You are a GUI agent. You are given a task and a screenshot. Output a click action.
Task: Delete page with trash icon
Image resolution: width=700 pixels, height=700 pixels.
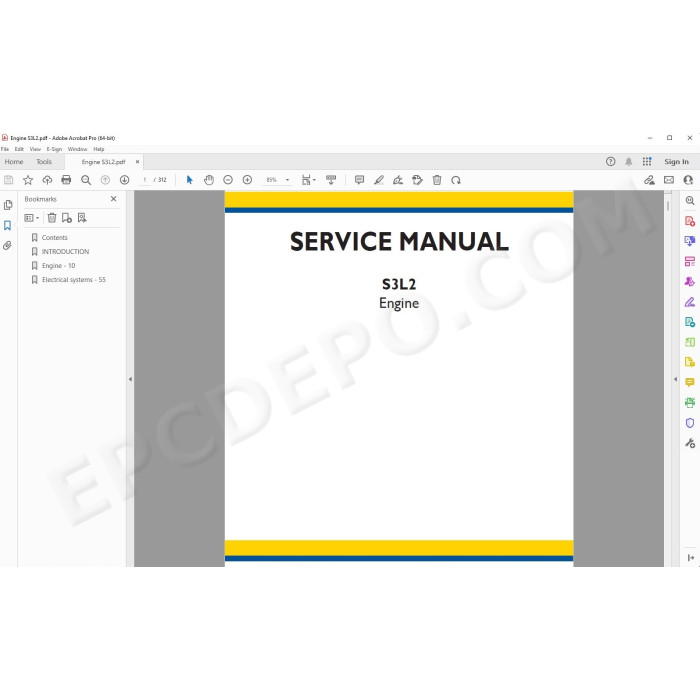(437, 180)
